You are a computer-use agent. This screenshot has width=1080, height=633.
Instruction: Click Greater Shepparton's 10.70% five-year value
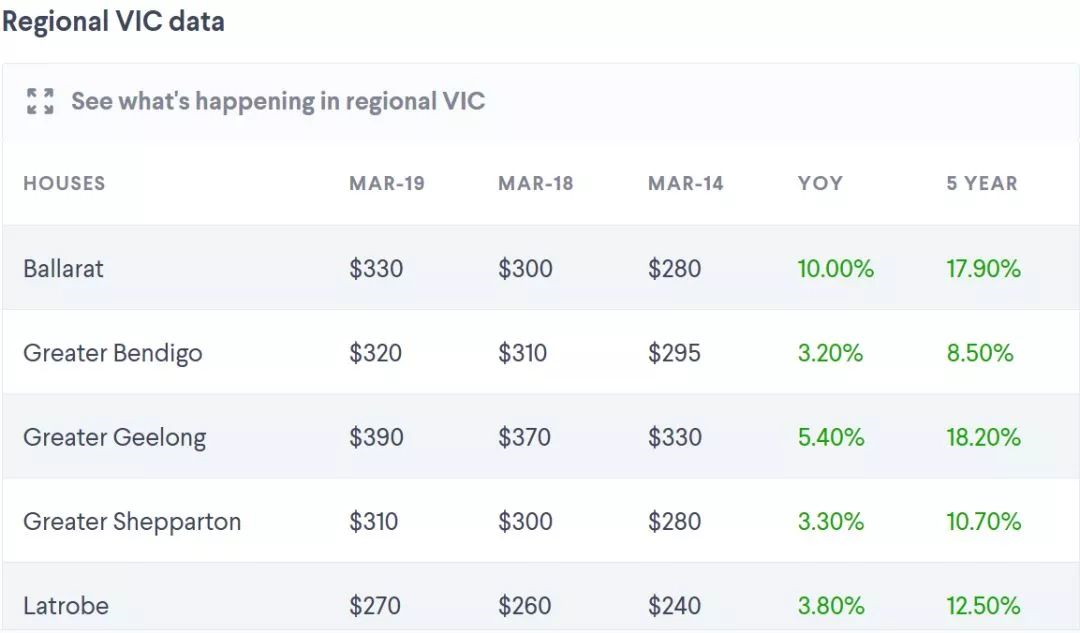983,521
